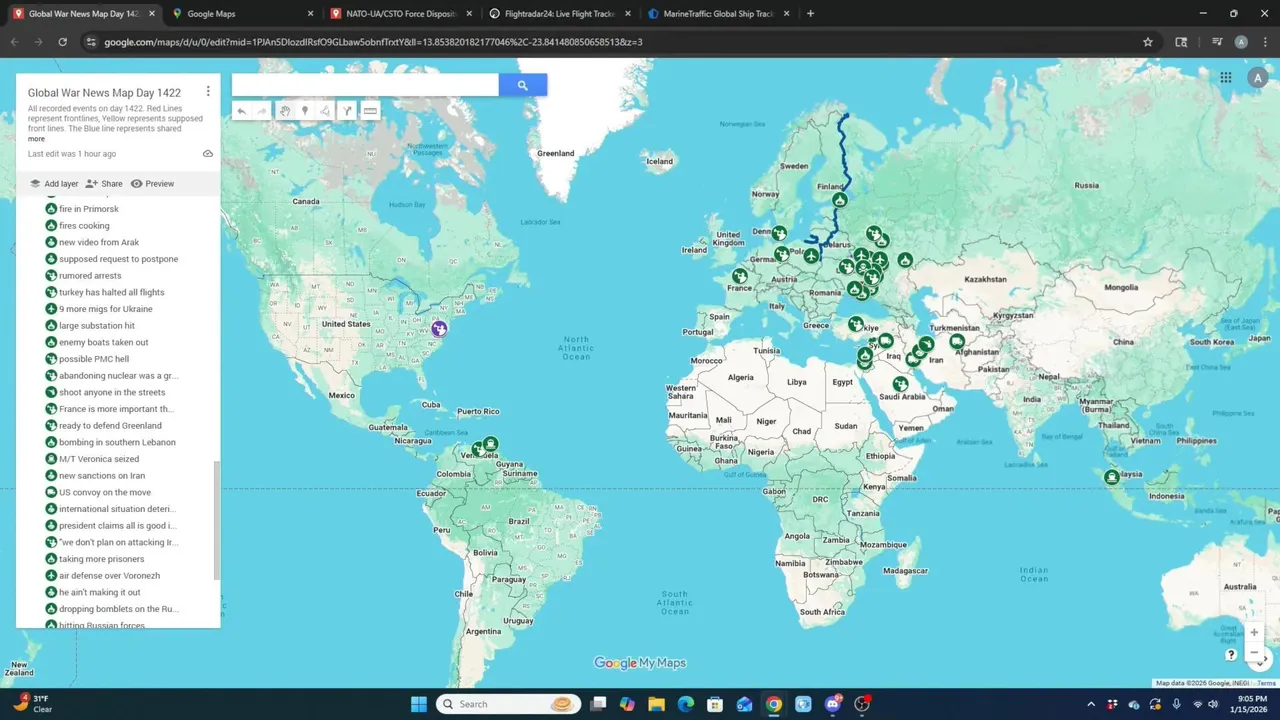Open the taskbar clock showing 9:05 PM

click(1251, 704)
